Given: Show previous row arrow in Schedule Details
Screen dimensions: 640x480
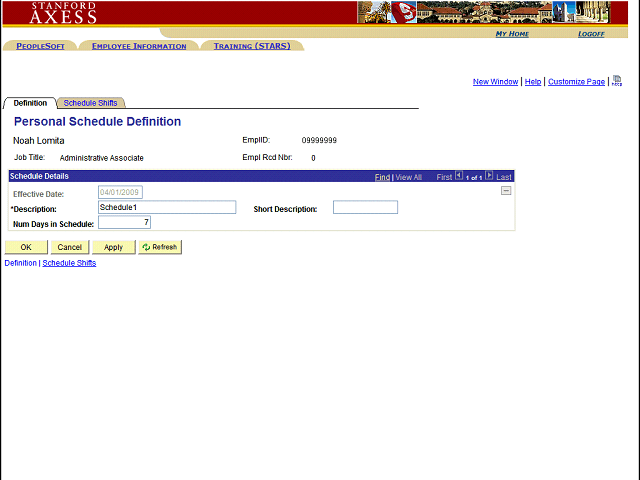Looking at the screenshot, I should coord(459,176).
